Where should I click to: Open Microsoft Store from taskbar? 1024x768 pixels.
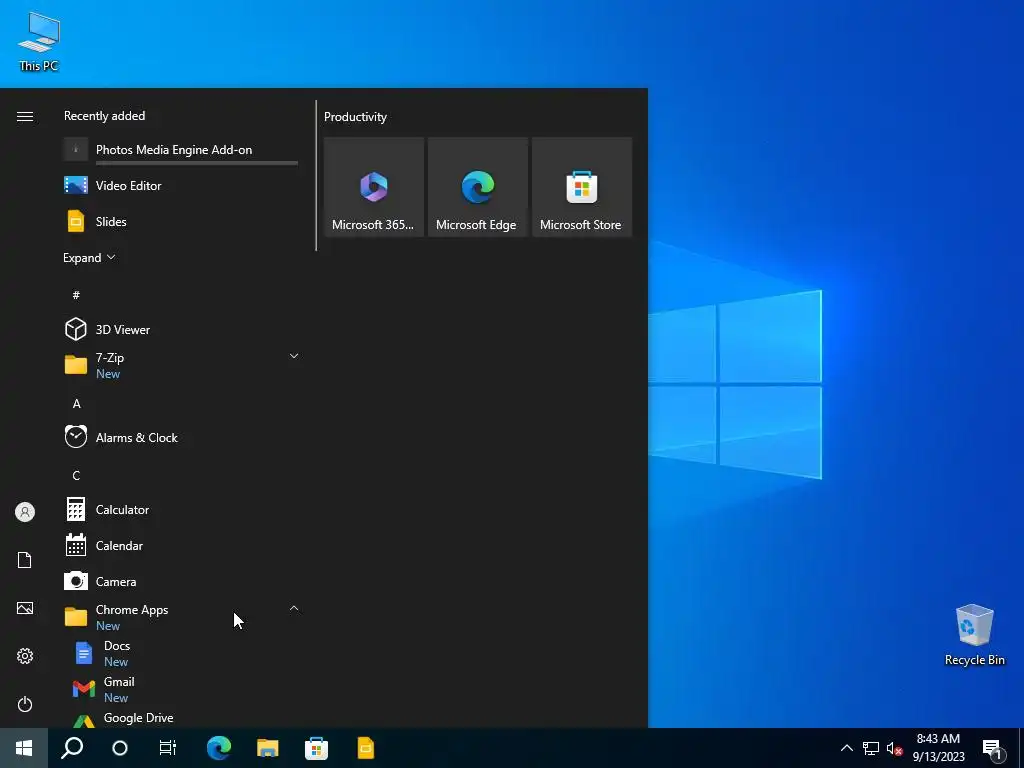point(317,748)
